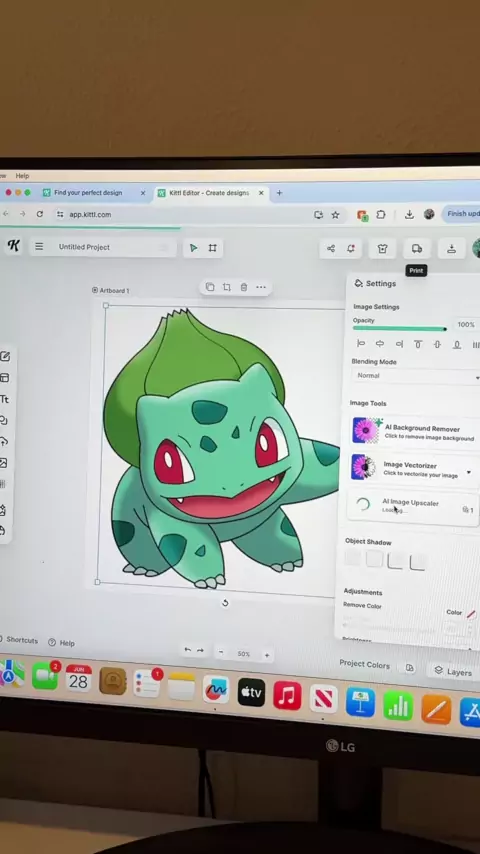Zoom out with the minus button
This screenshot has width=480, height=854.
click(221, 652)
